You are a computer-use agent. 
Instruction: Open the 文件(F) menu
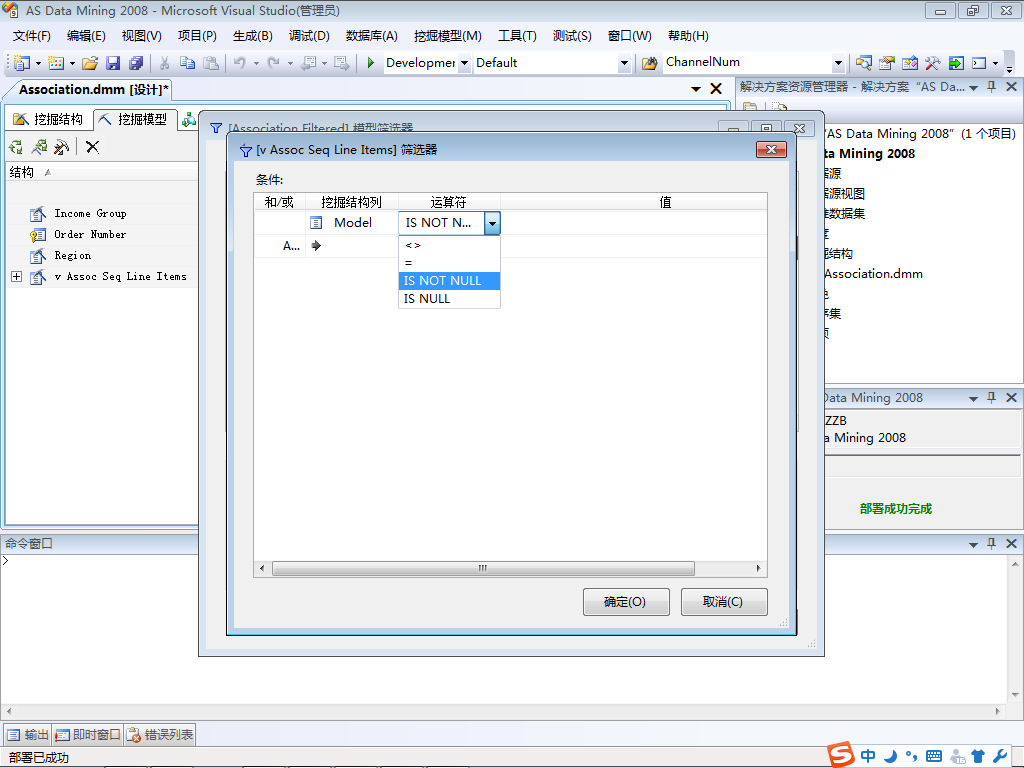point(31,36)
